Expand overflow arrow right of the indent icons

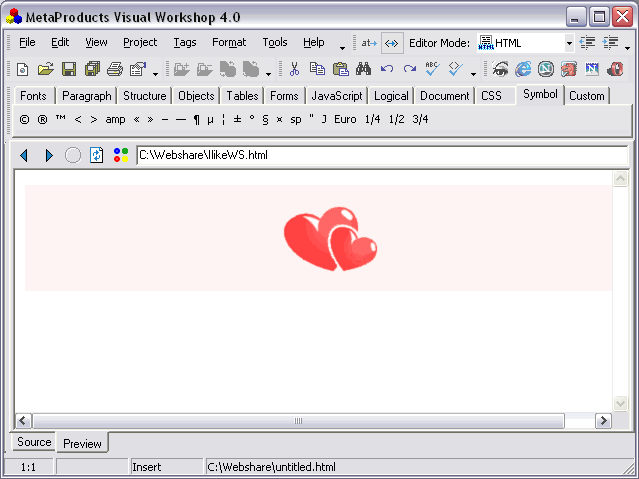pyautogui.click(x=627, y=48)
